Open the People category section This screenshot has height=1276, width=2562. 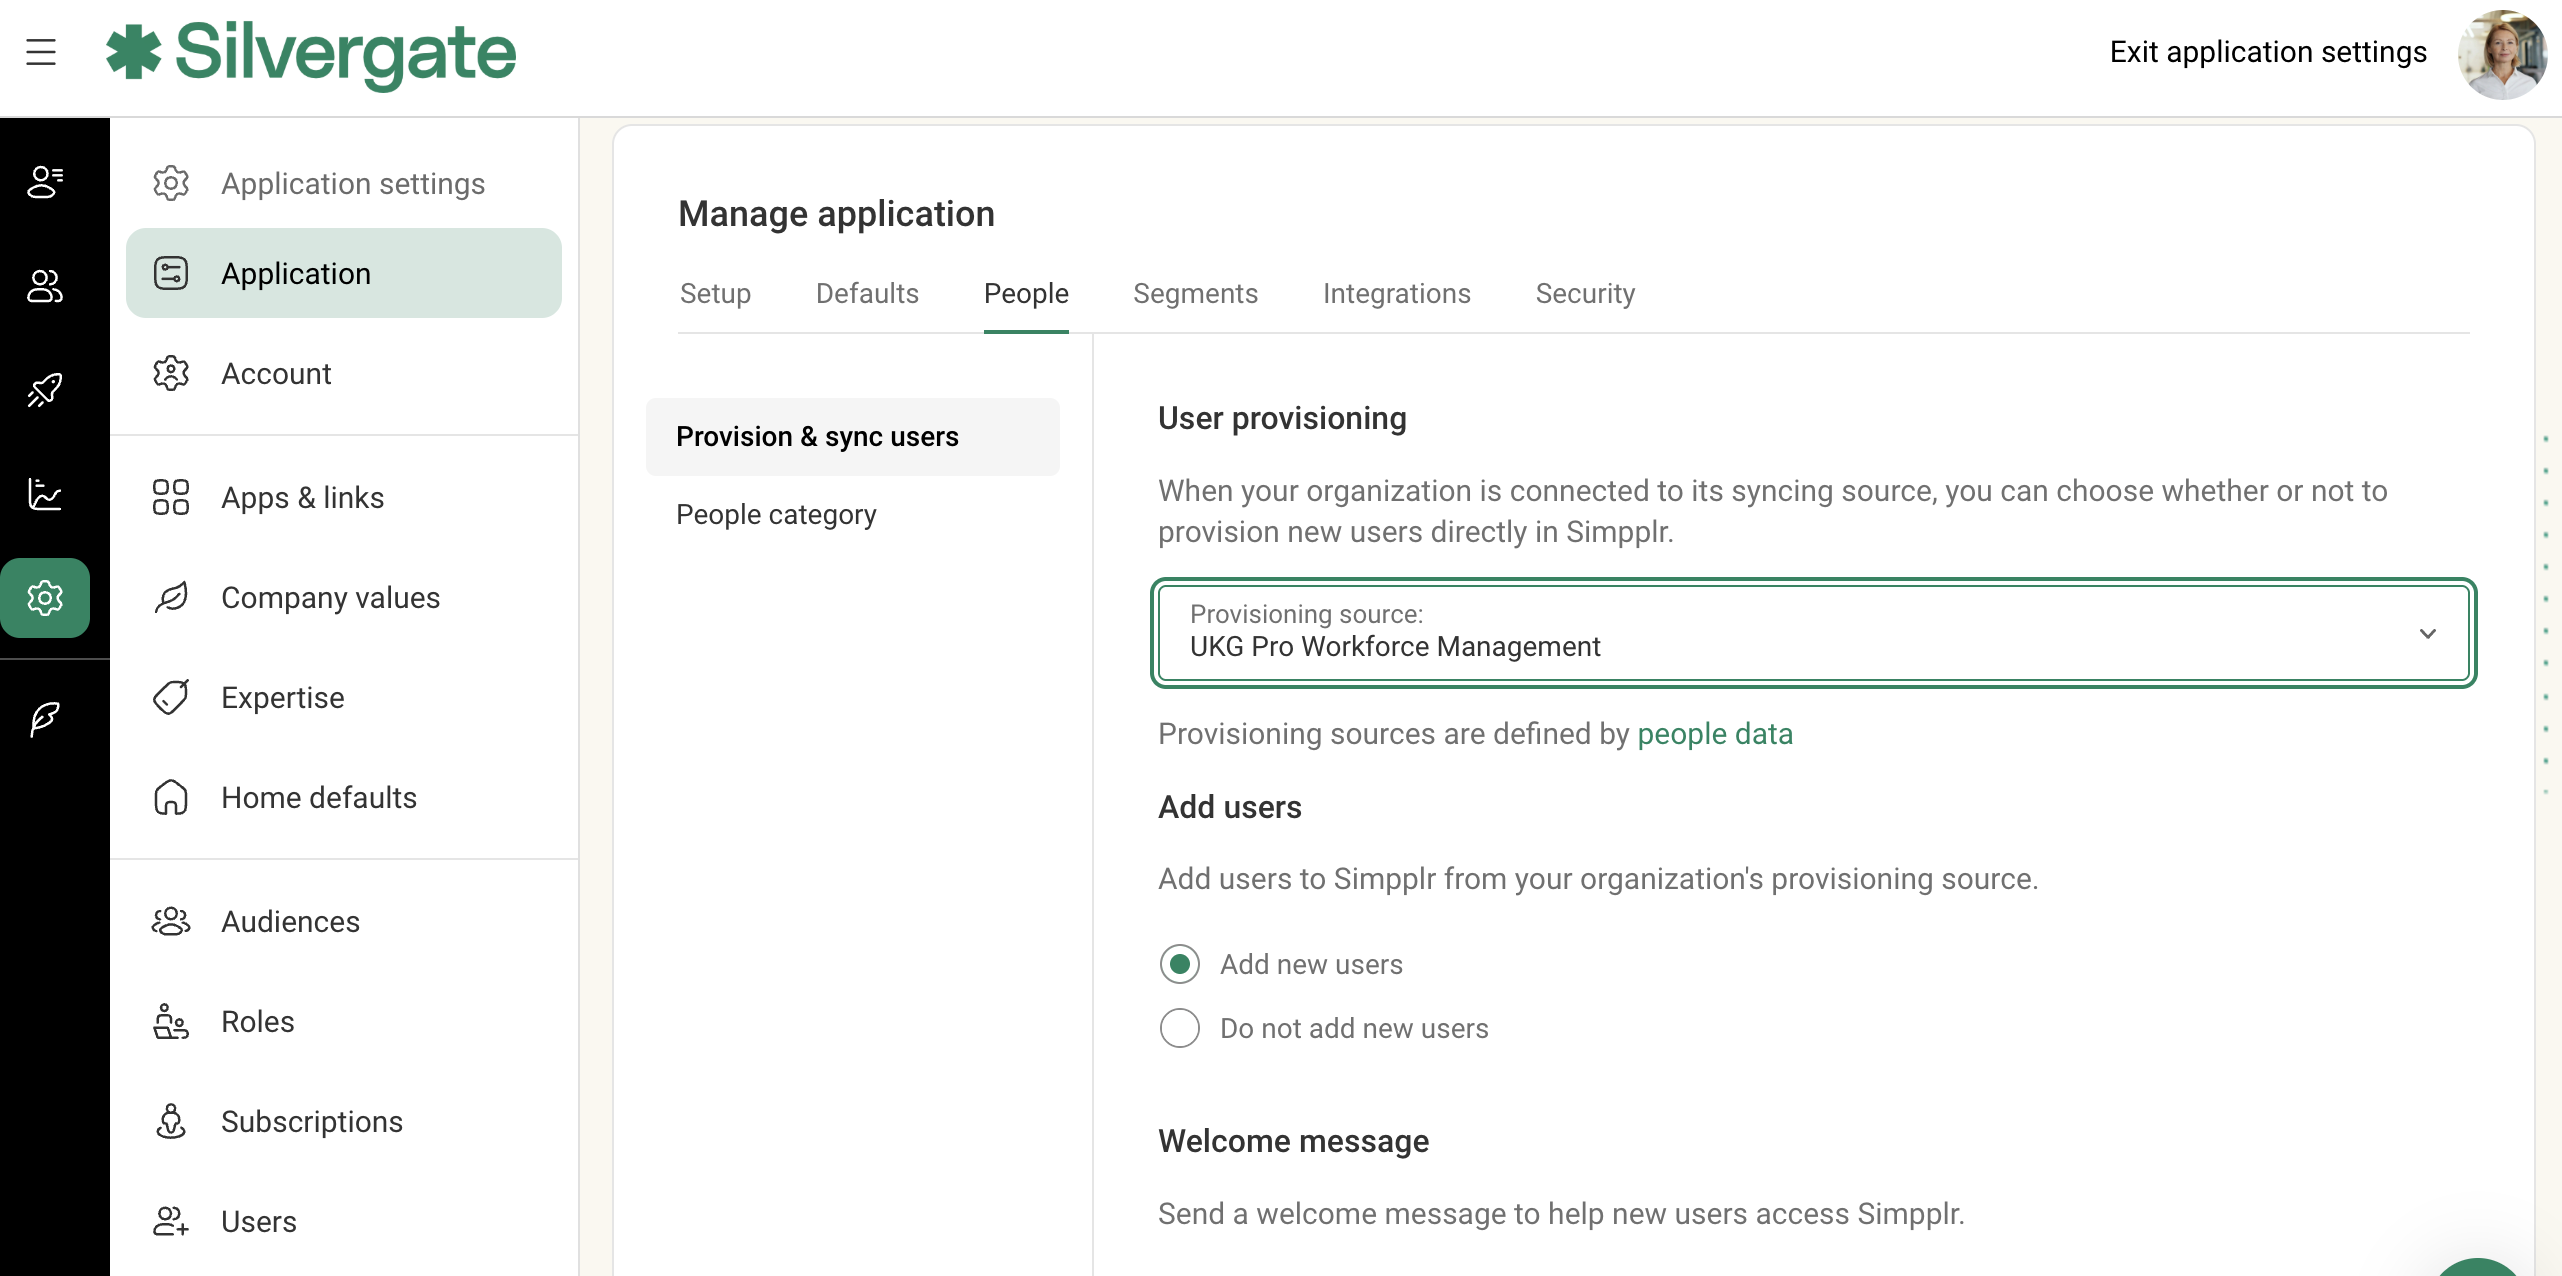[x=776, y=514]
